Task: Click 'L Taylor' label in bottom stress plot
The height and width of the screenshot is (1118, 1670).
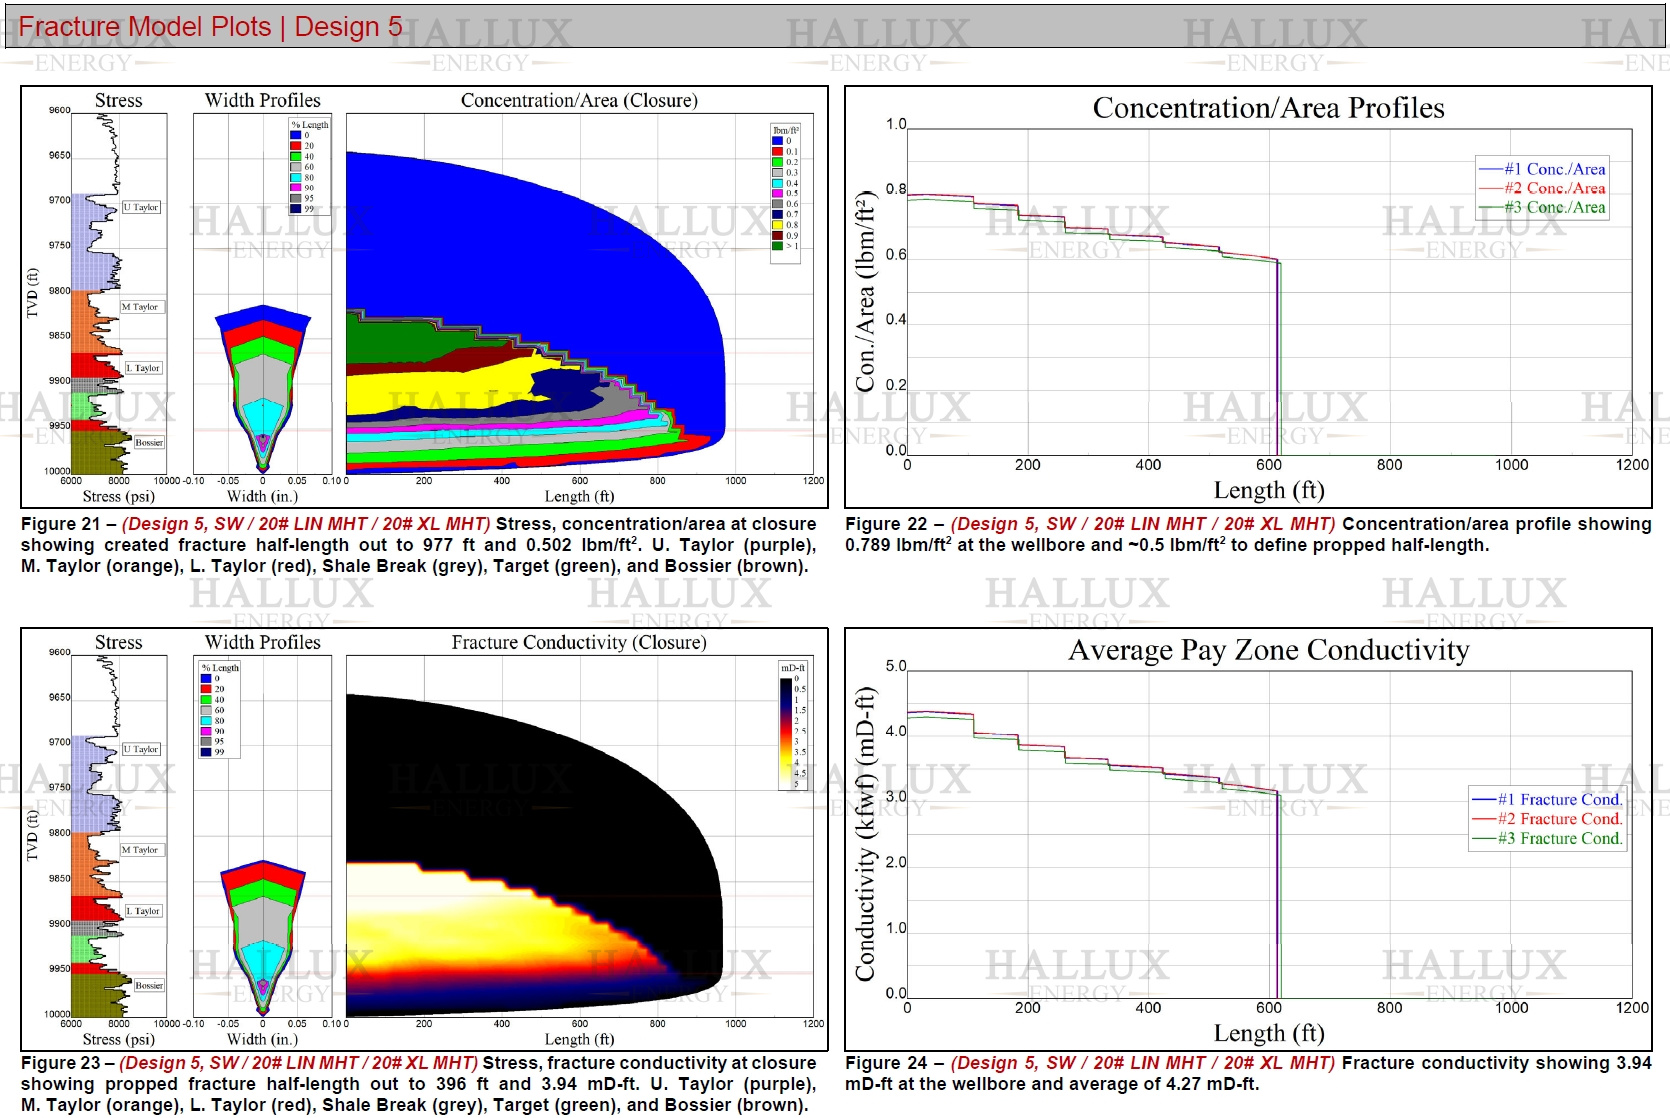Action: (x=143, y=911)
